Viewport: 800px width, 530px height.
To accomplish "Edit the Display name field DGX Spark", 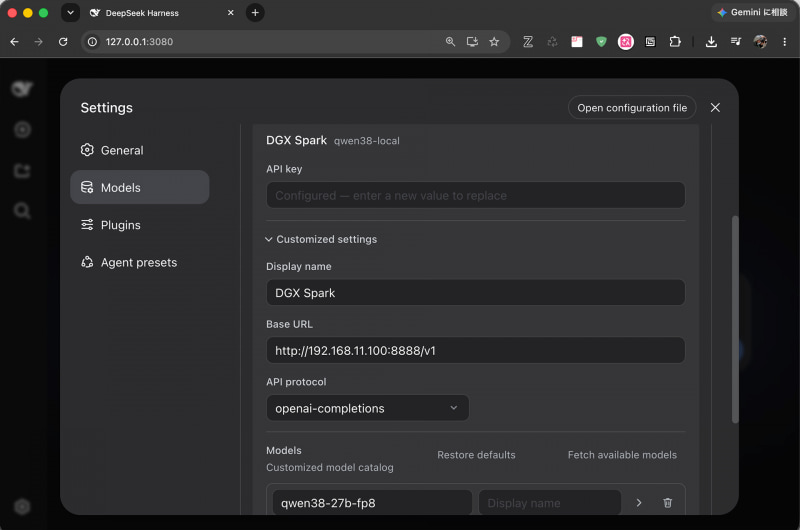I will 475,293.
